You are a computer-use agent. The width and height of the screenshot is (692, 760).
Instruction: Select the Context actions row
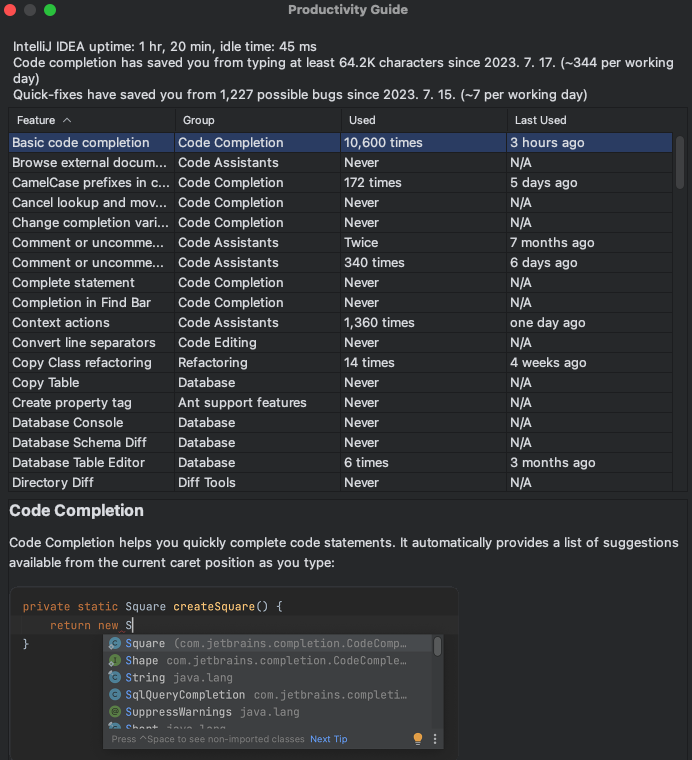coord(340,322)
